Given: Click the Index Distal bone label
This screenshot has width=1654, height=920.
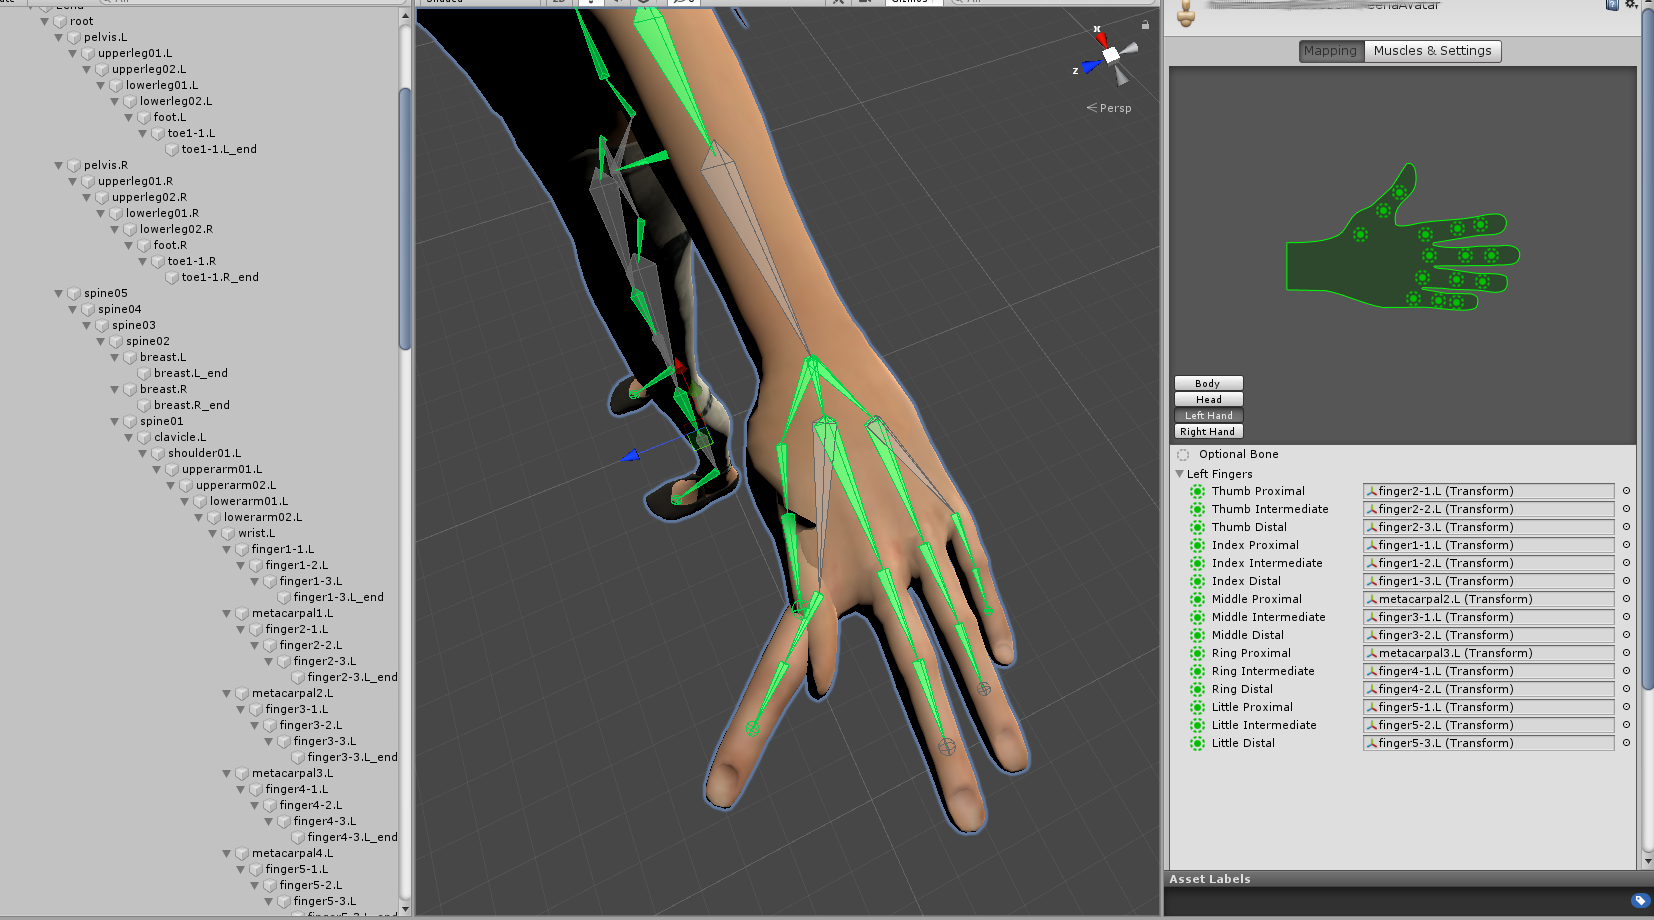Looking at the screenshot, I should [1246, 581].
